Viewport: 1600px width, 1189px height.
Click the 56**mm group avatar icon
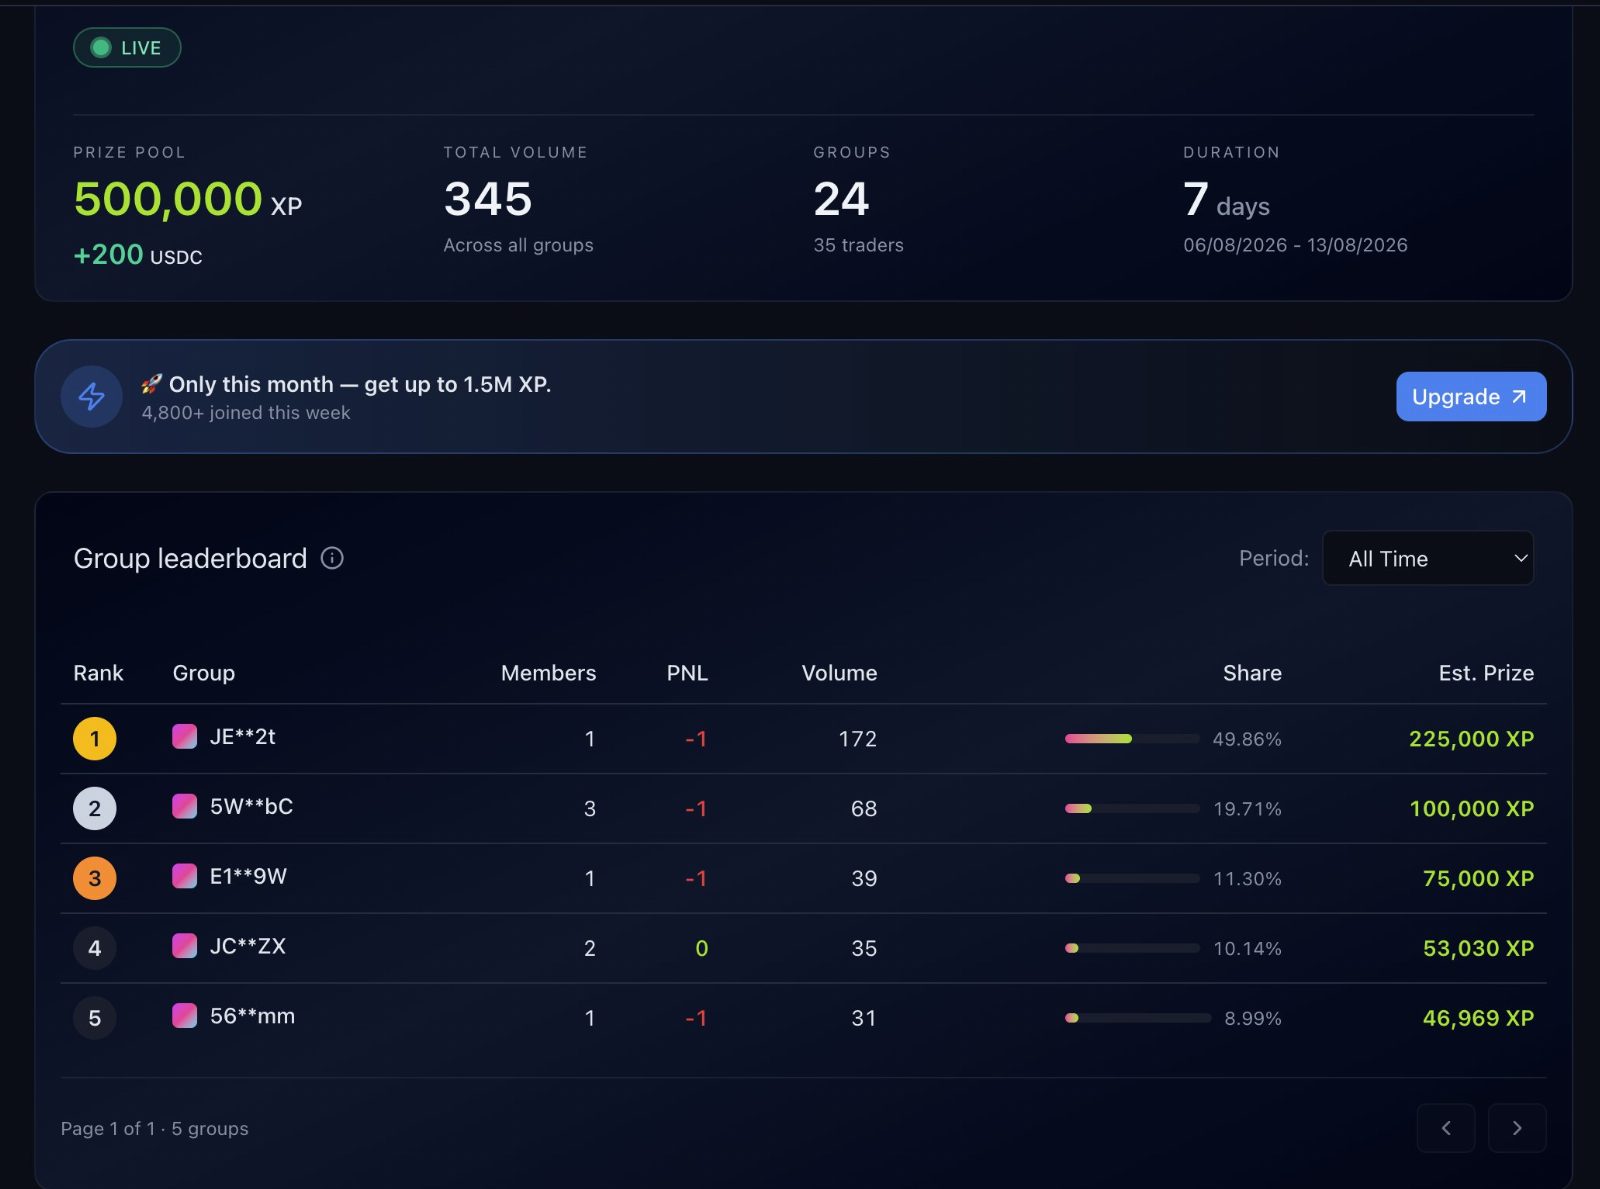click(x=185, y=1016)
